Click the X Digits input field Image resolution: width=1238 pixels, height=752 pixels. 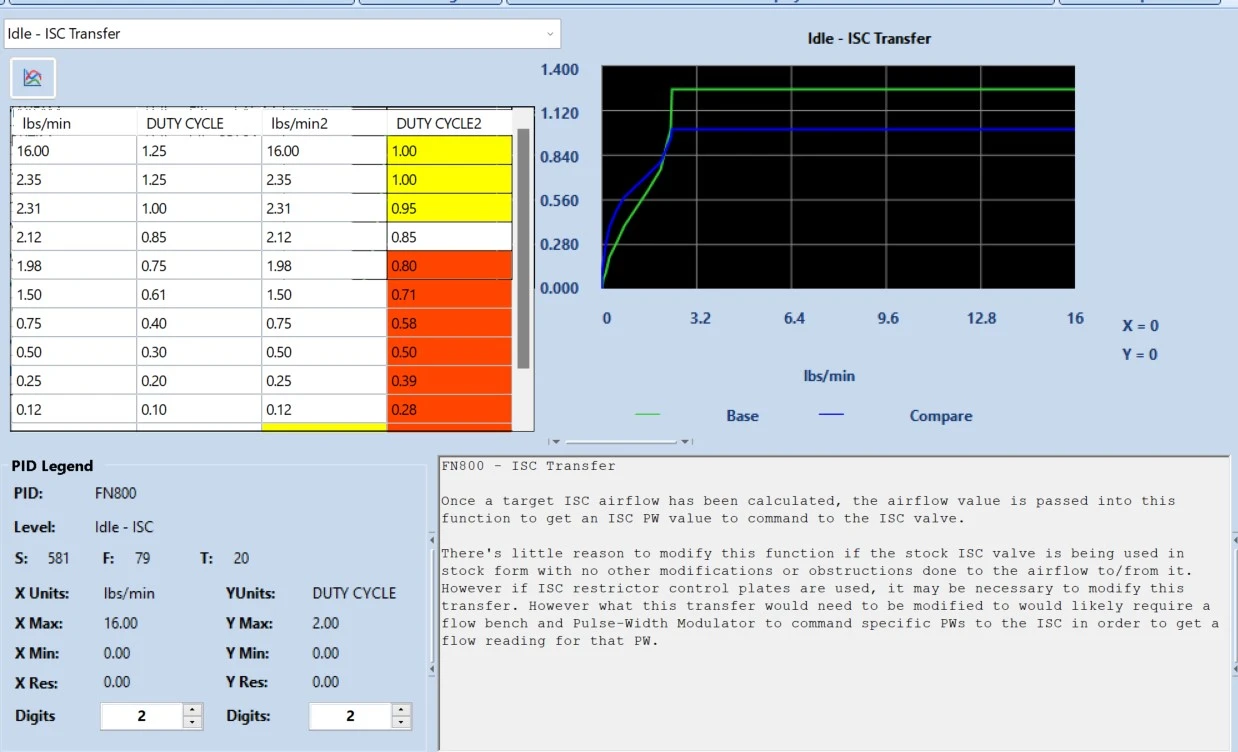[x=142, y=716]
